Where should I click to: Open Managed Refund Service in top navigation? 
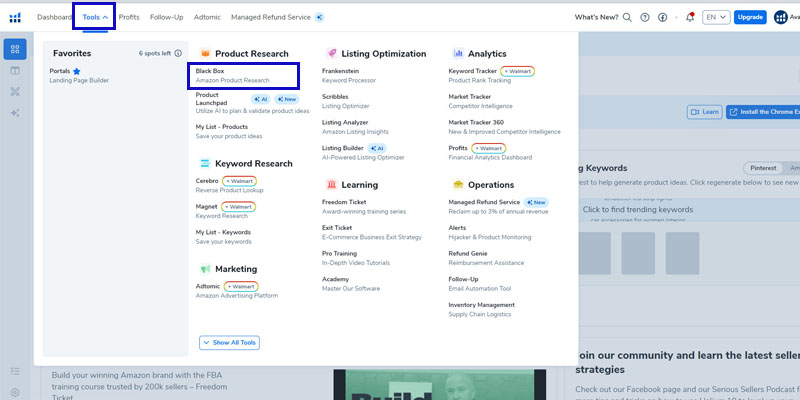click(x=270, y=17)
